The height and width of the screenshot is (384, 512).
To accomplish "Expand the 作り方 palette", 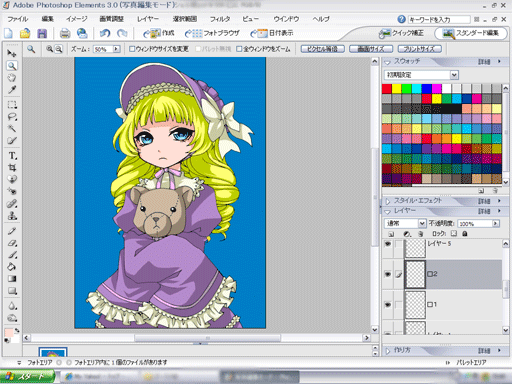I will pos(387,351).
